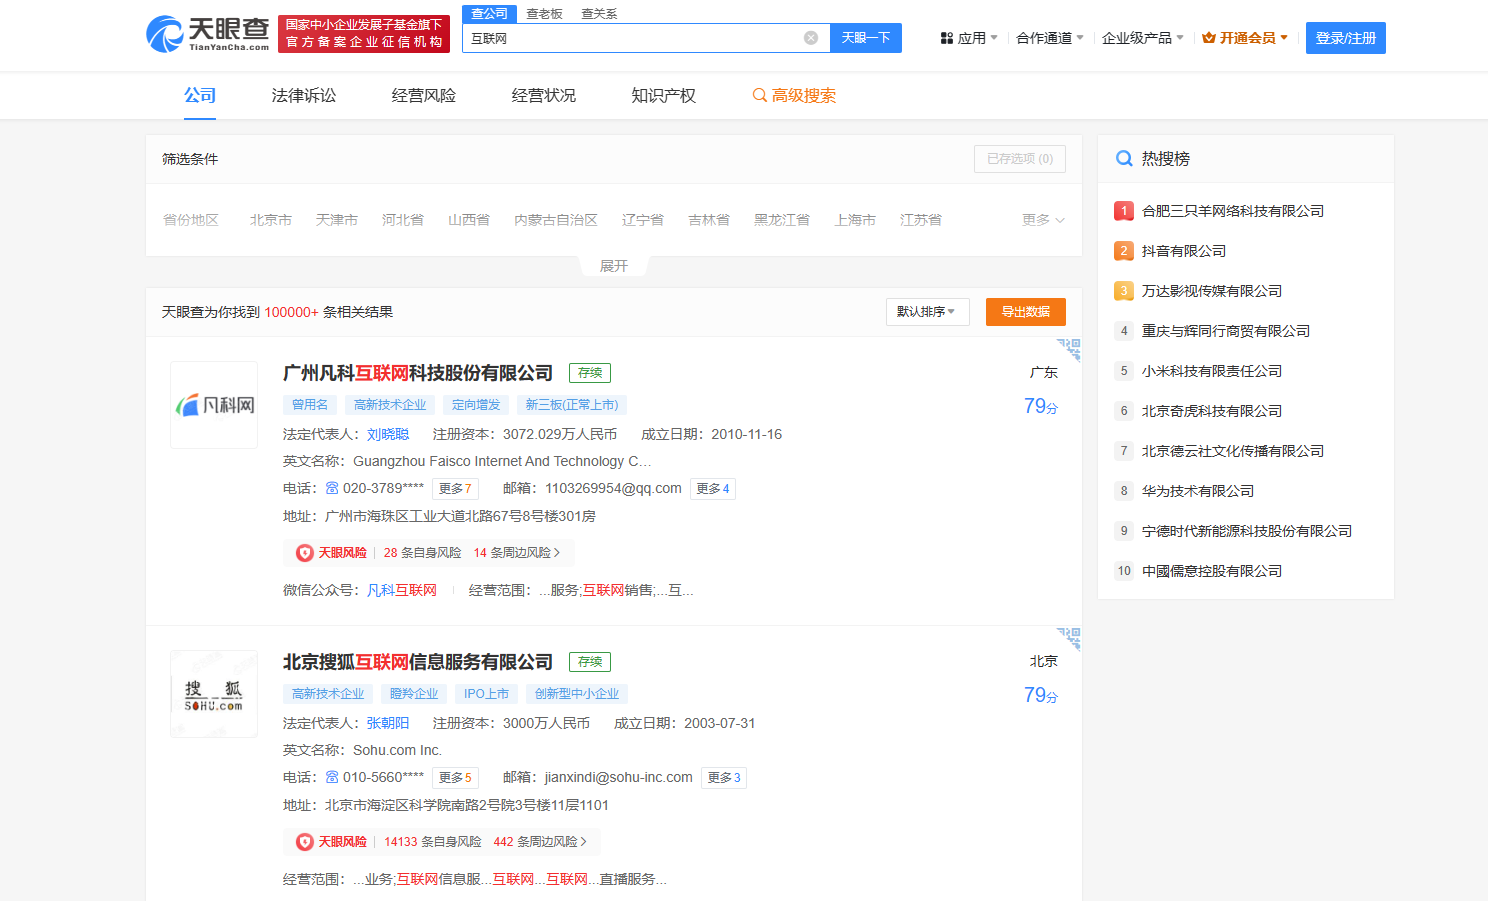Click the 已存选项 (0) button
Screen dimensions: 1488x901
point(1020,159)
